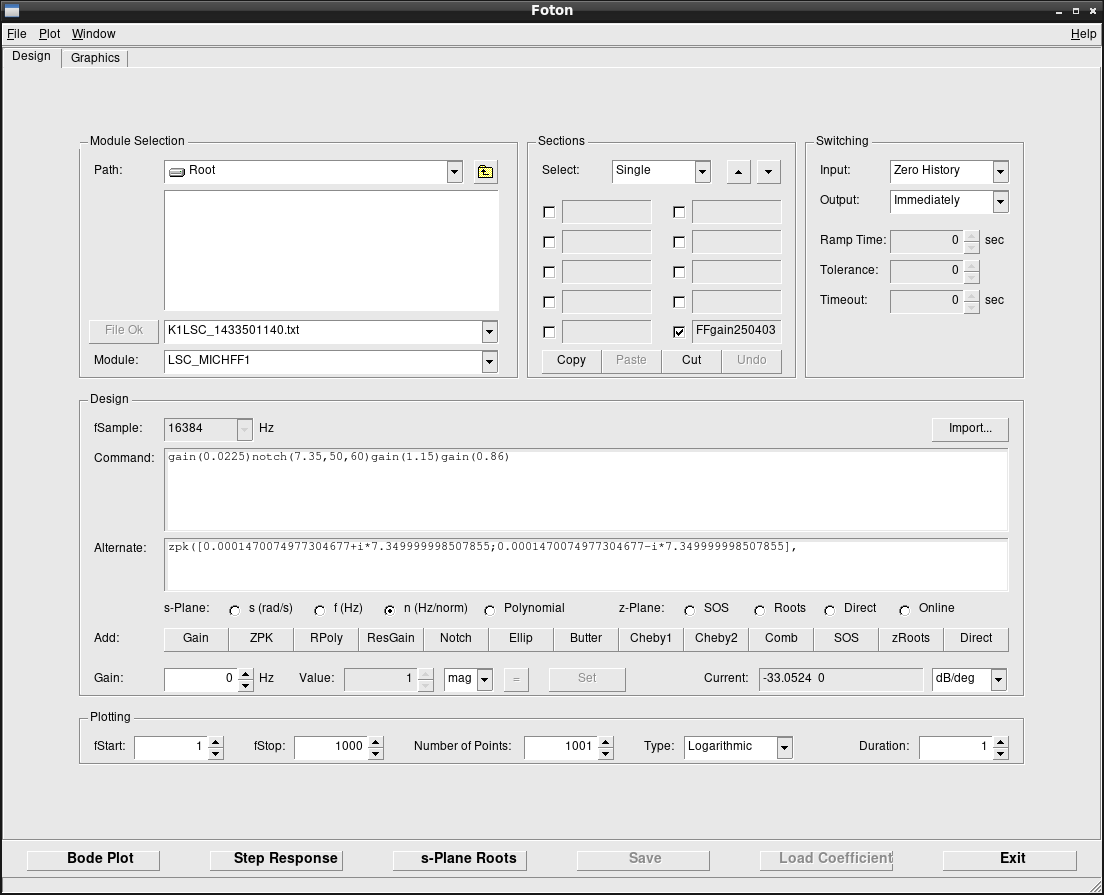Image resolution: width=1104 pixels, height=895 pixels.
Task: Increase Gain frequency stepper
Action: pos(245,674)
